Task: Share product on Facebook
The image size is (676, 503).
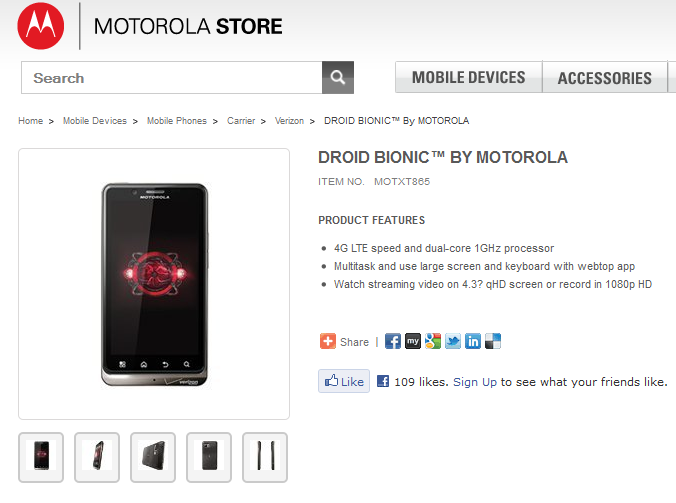Action: [x=393, y=341]
